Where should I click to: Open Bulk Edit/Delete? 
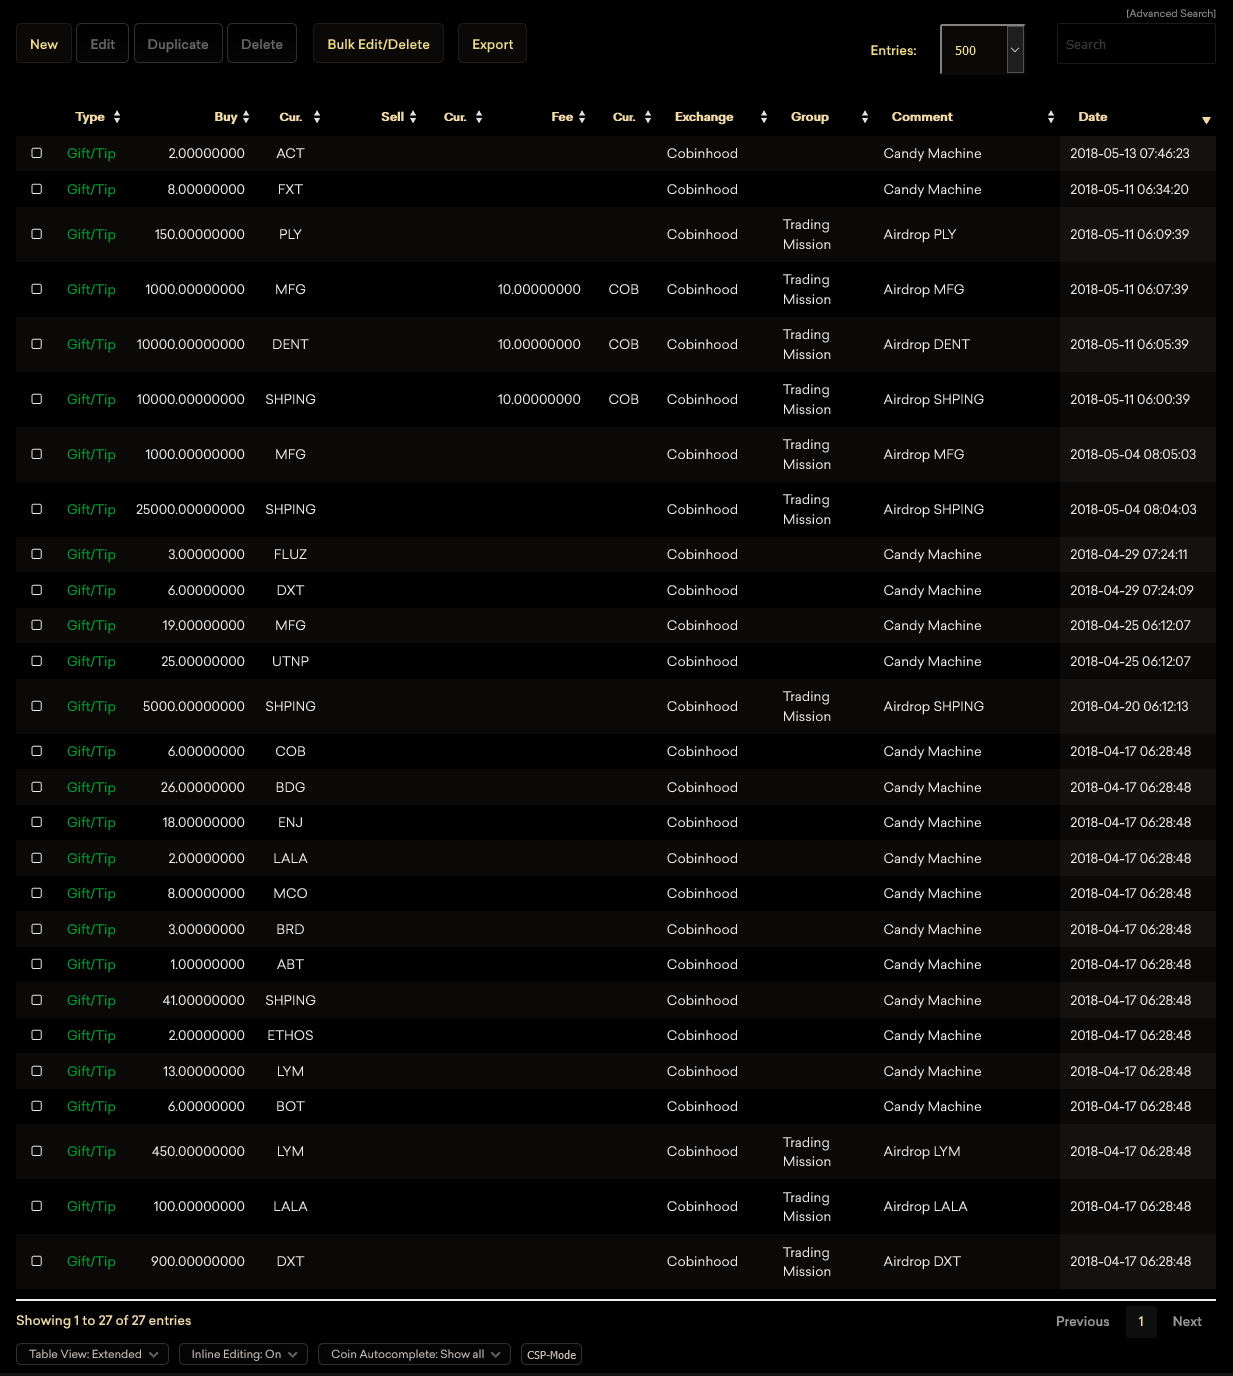click(378, 44)
